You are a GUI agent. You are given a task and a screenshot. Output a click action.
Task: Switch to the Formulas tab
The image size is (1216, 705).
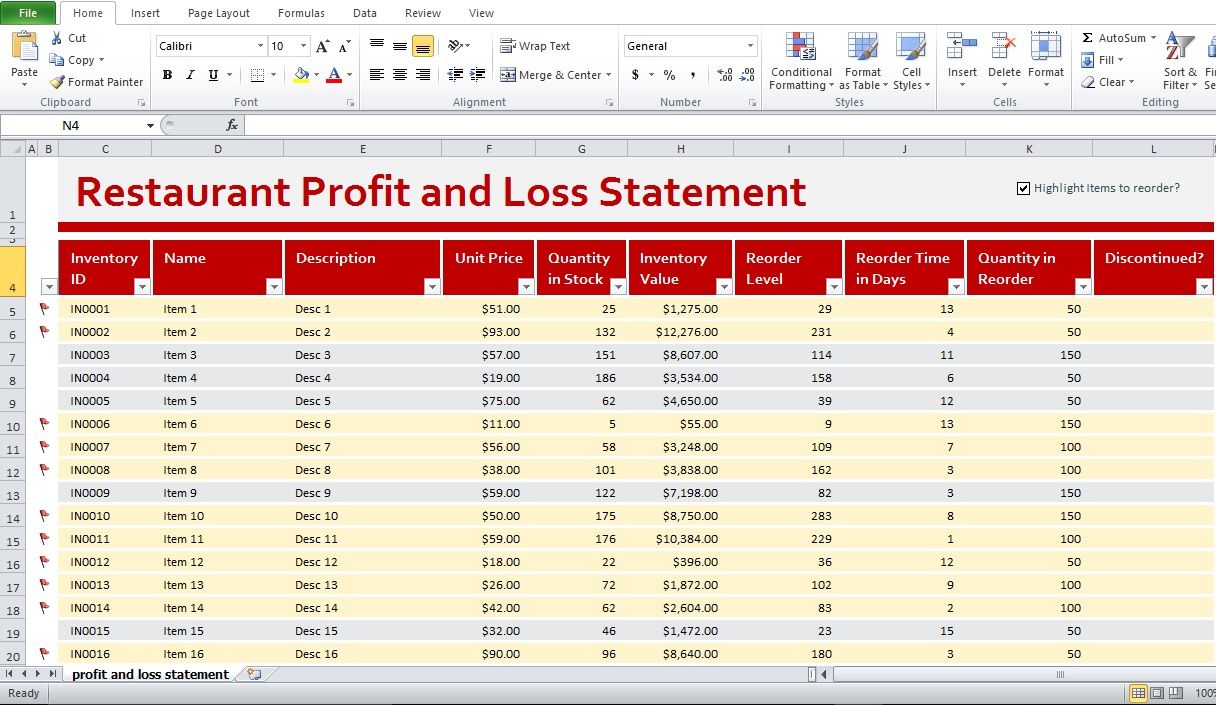point(301,13)
